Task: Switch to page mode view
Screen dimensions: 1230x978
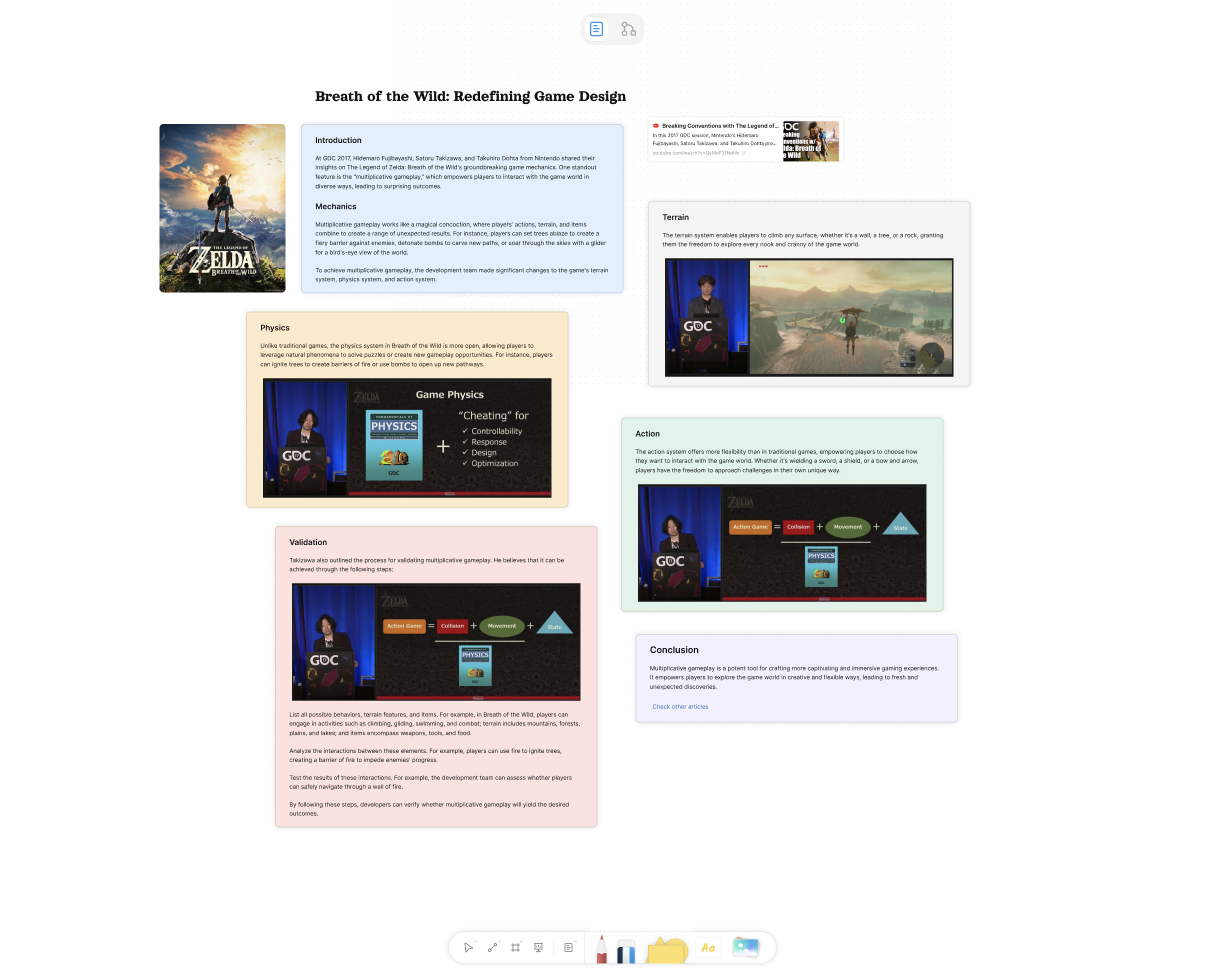Action: pos(597,29)
